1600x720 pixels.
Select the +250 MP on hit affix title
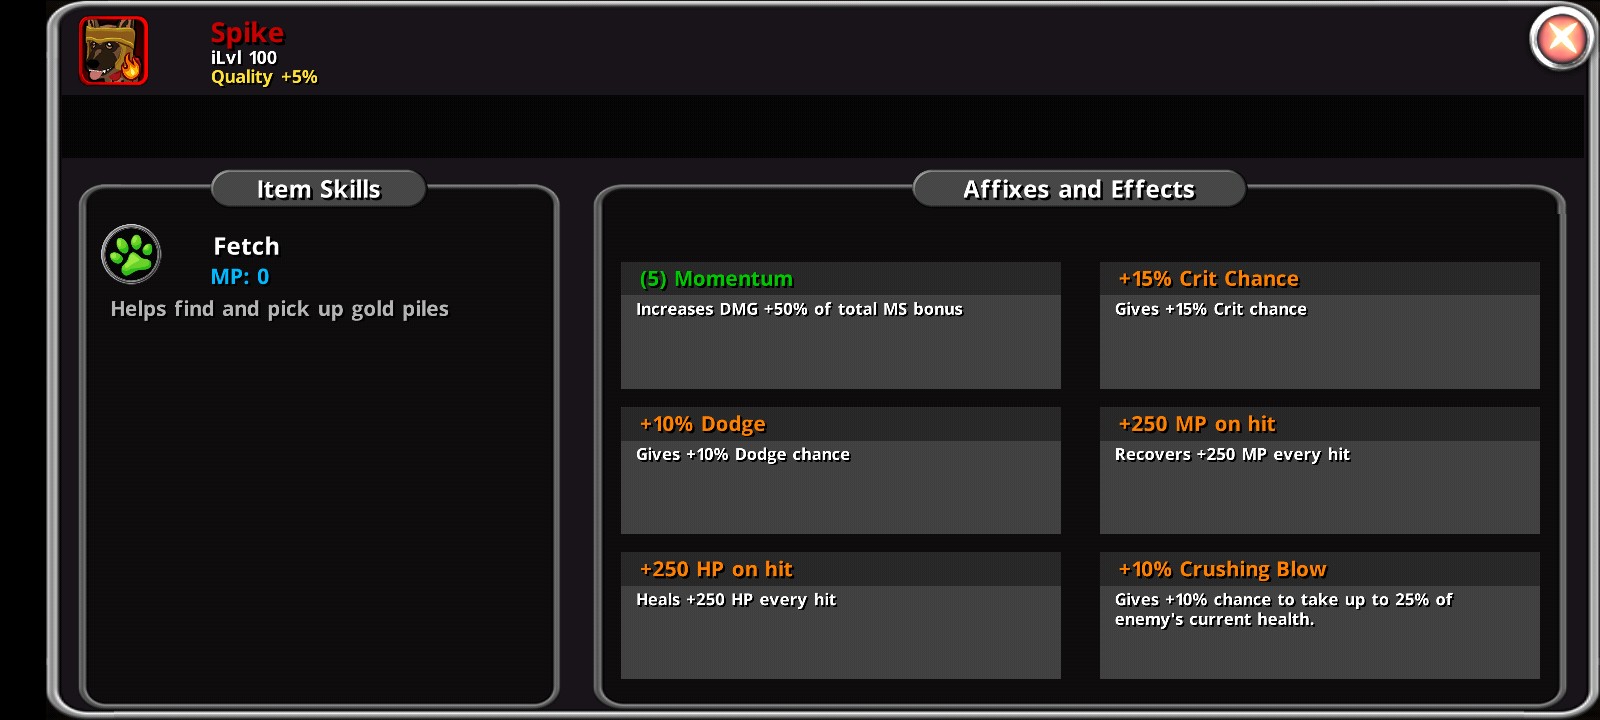[x=1196, y=424]
